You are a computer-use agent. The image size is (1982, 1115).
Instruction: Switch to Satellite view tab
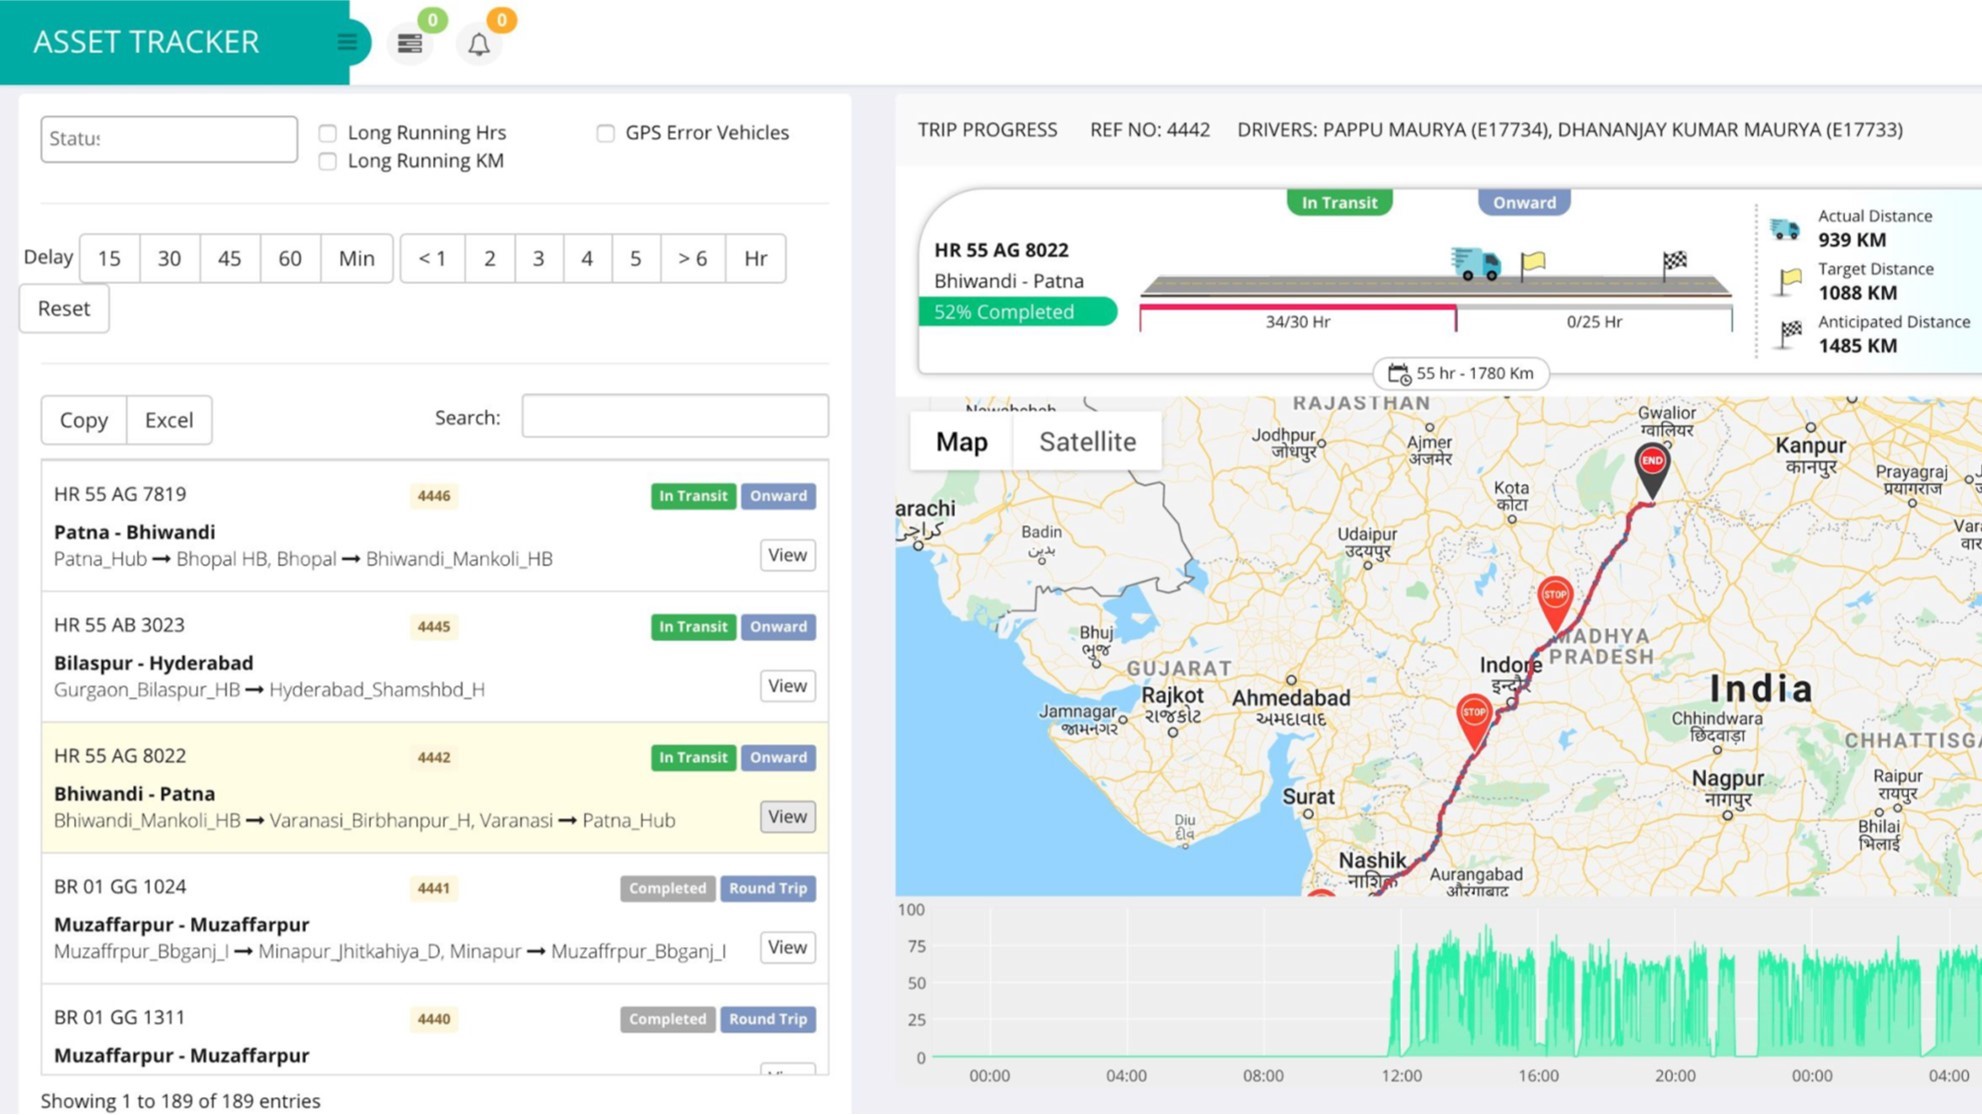point(1087,441)
